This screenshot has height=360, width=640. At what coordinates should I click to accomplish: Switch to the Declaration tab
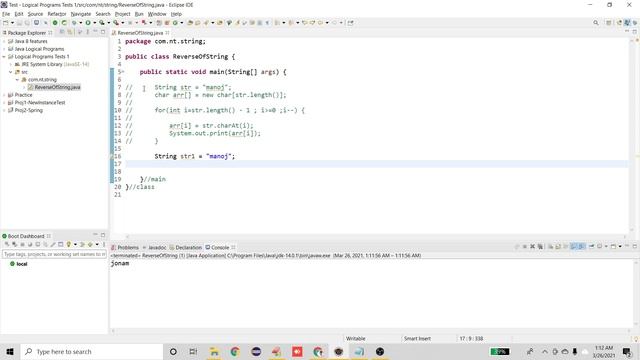pos(186,247)
